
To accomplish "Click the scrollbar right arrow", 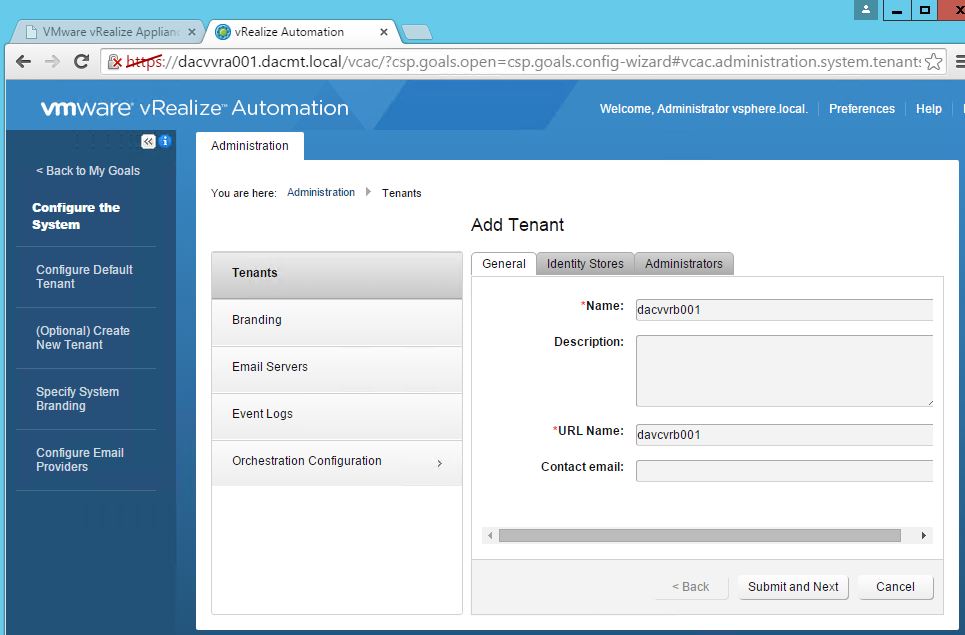I will coord(924,535).
